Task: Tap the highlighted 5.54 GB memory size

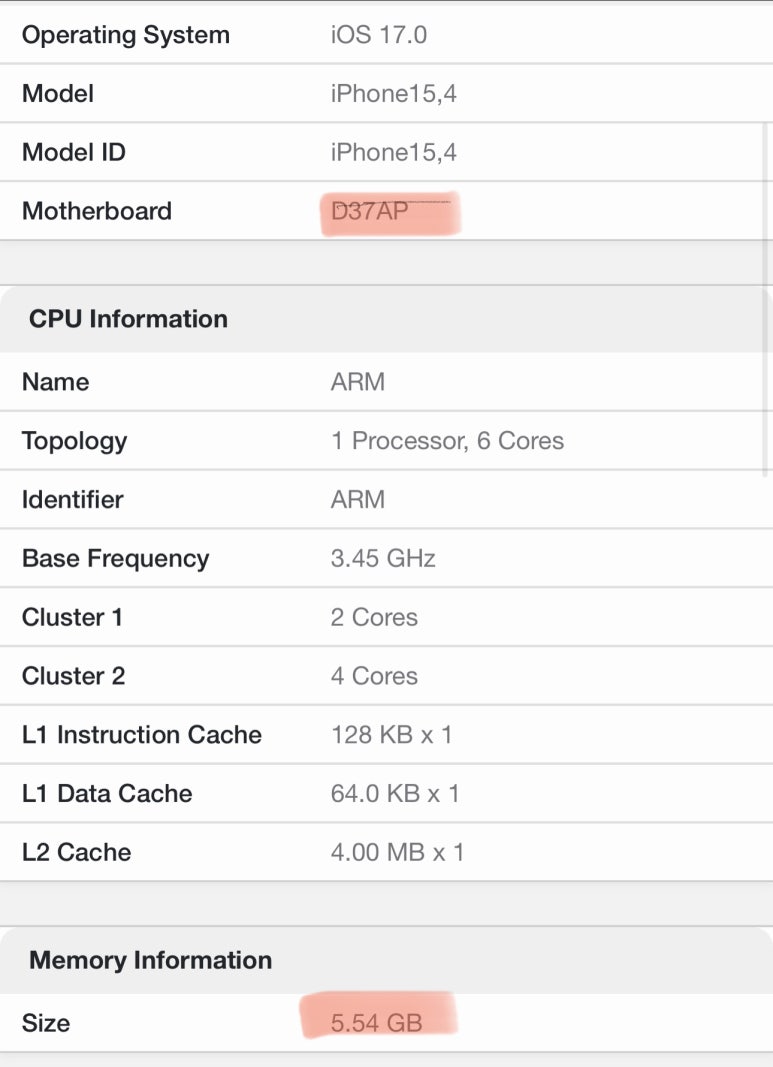Action: [x=376, y=1023]
